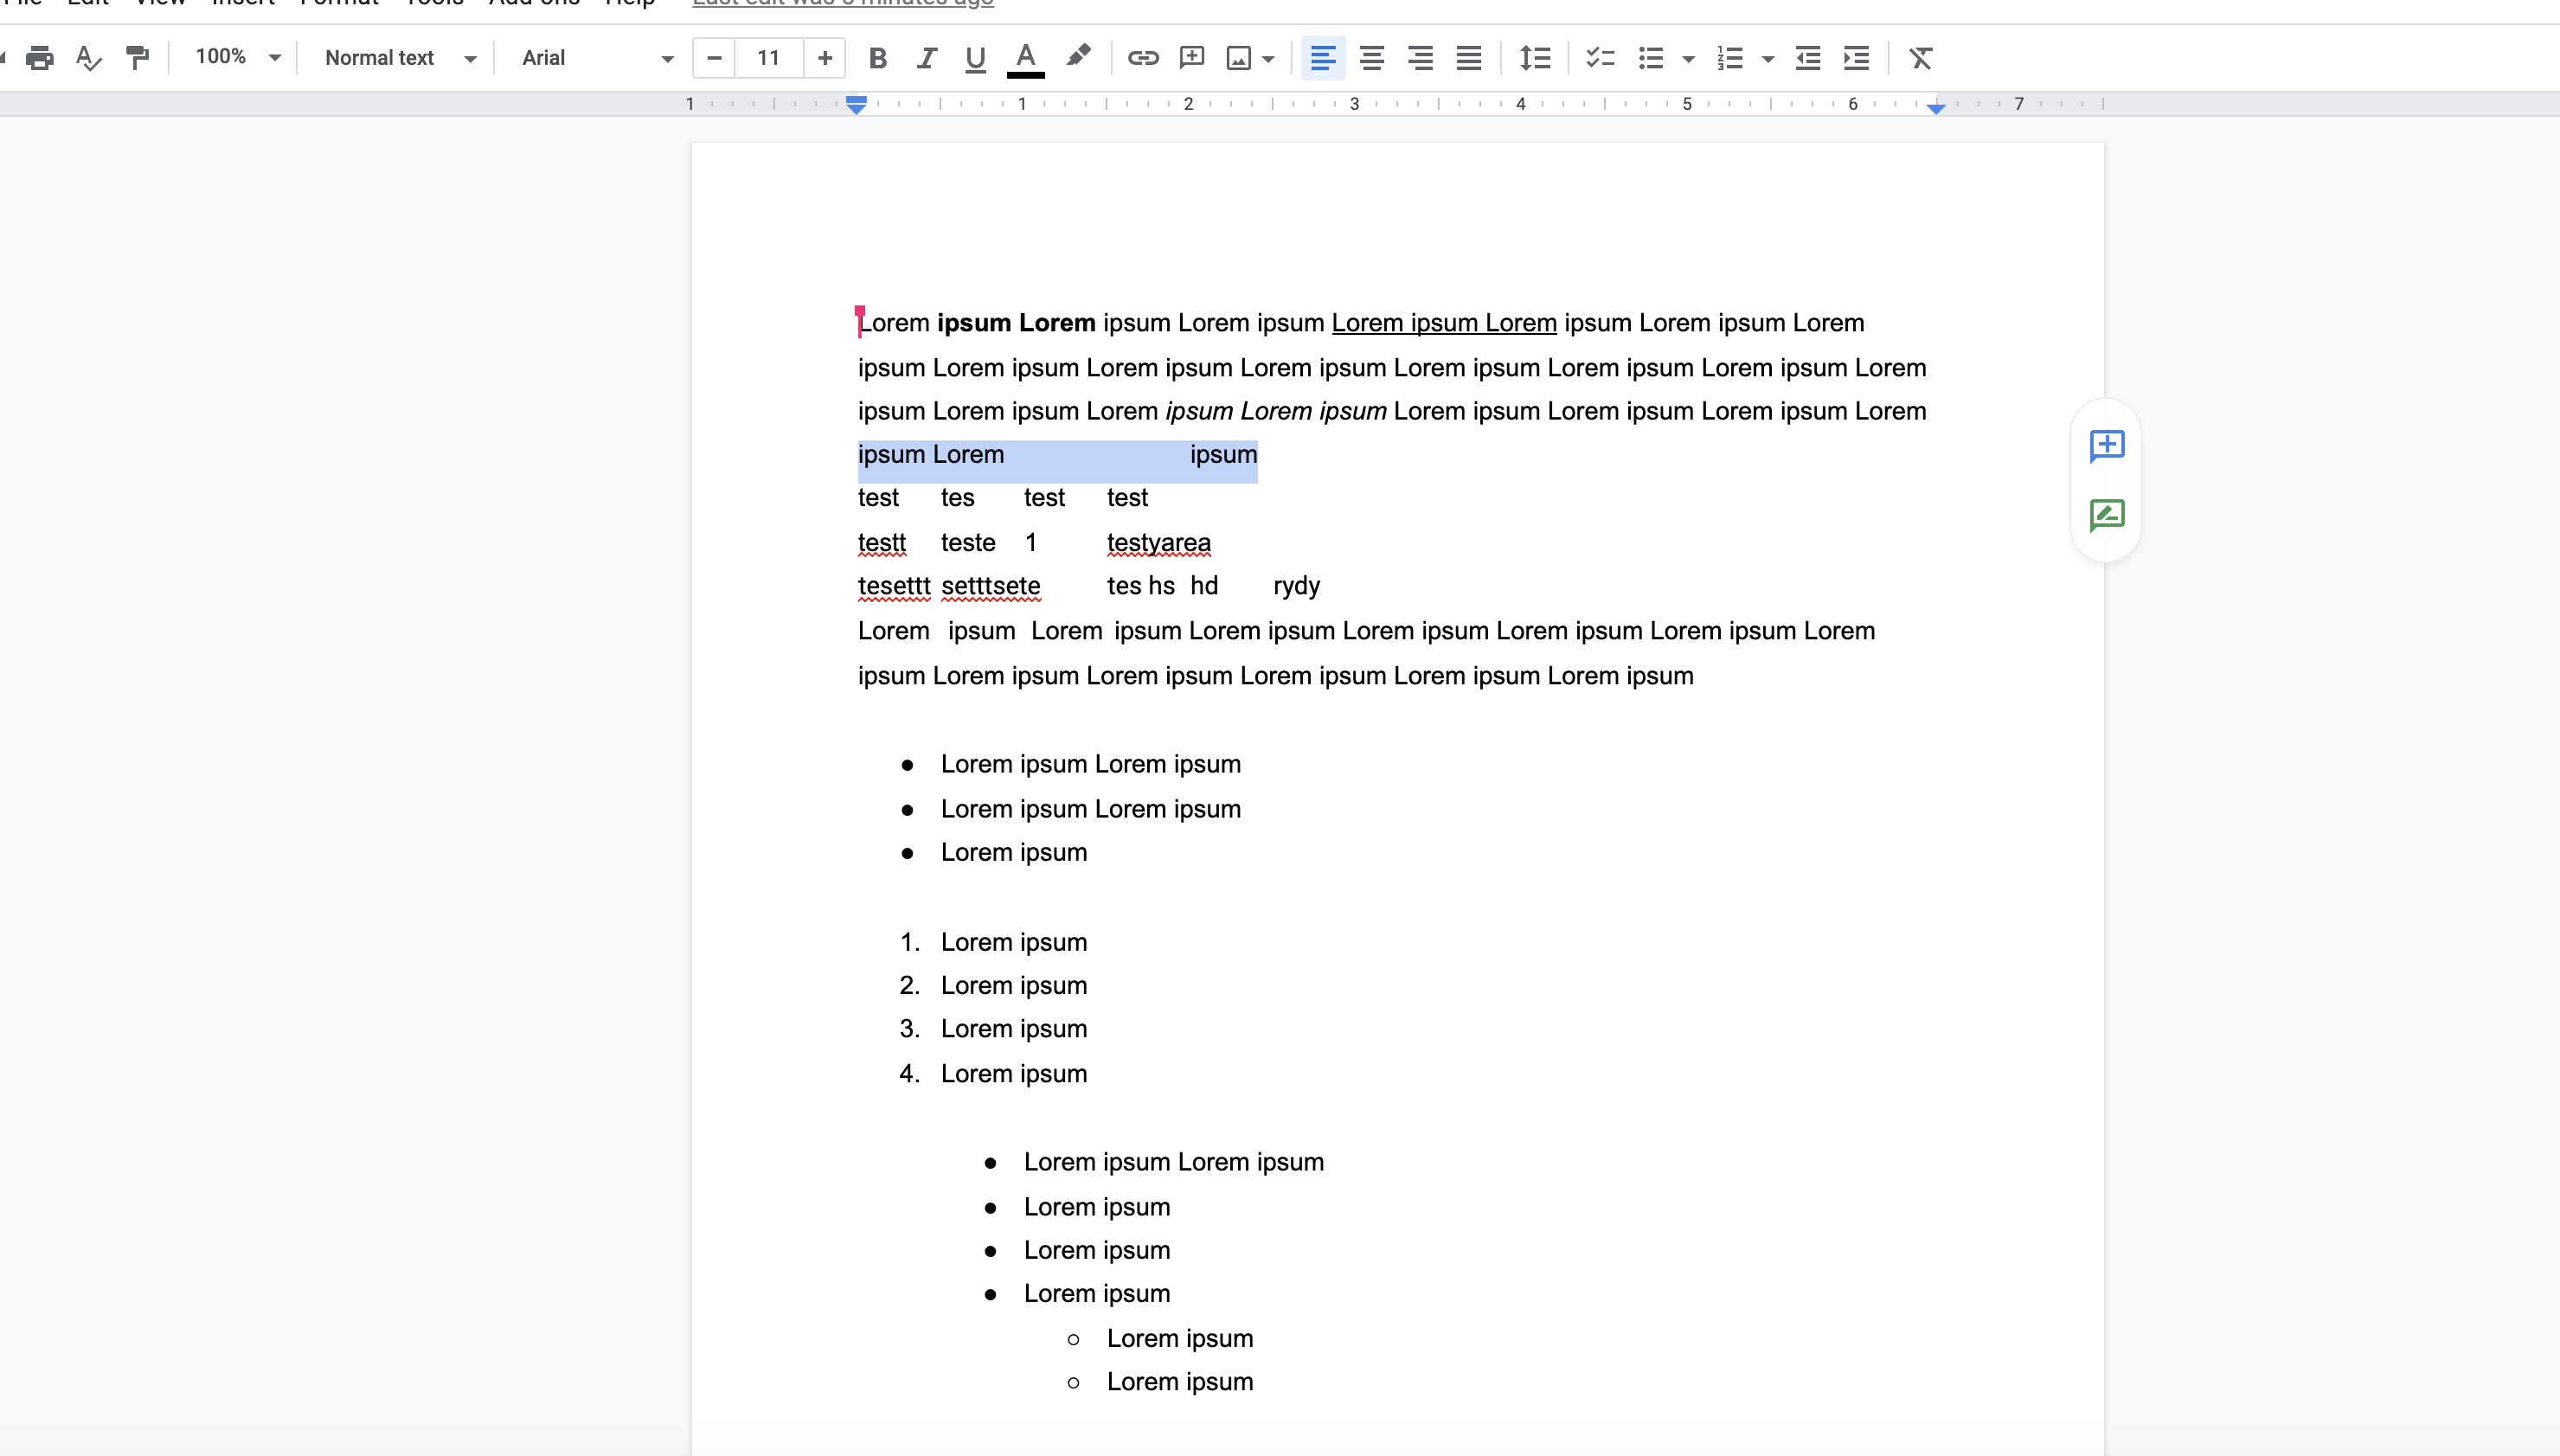
Task: Toggle bold formatting
Action: point(877,57)
